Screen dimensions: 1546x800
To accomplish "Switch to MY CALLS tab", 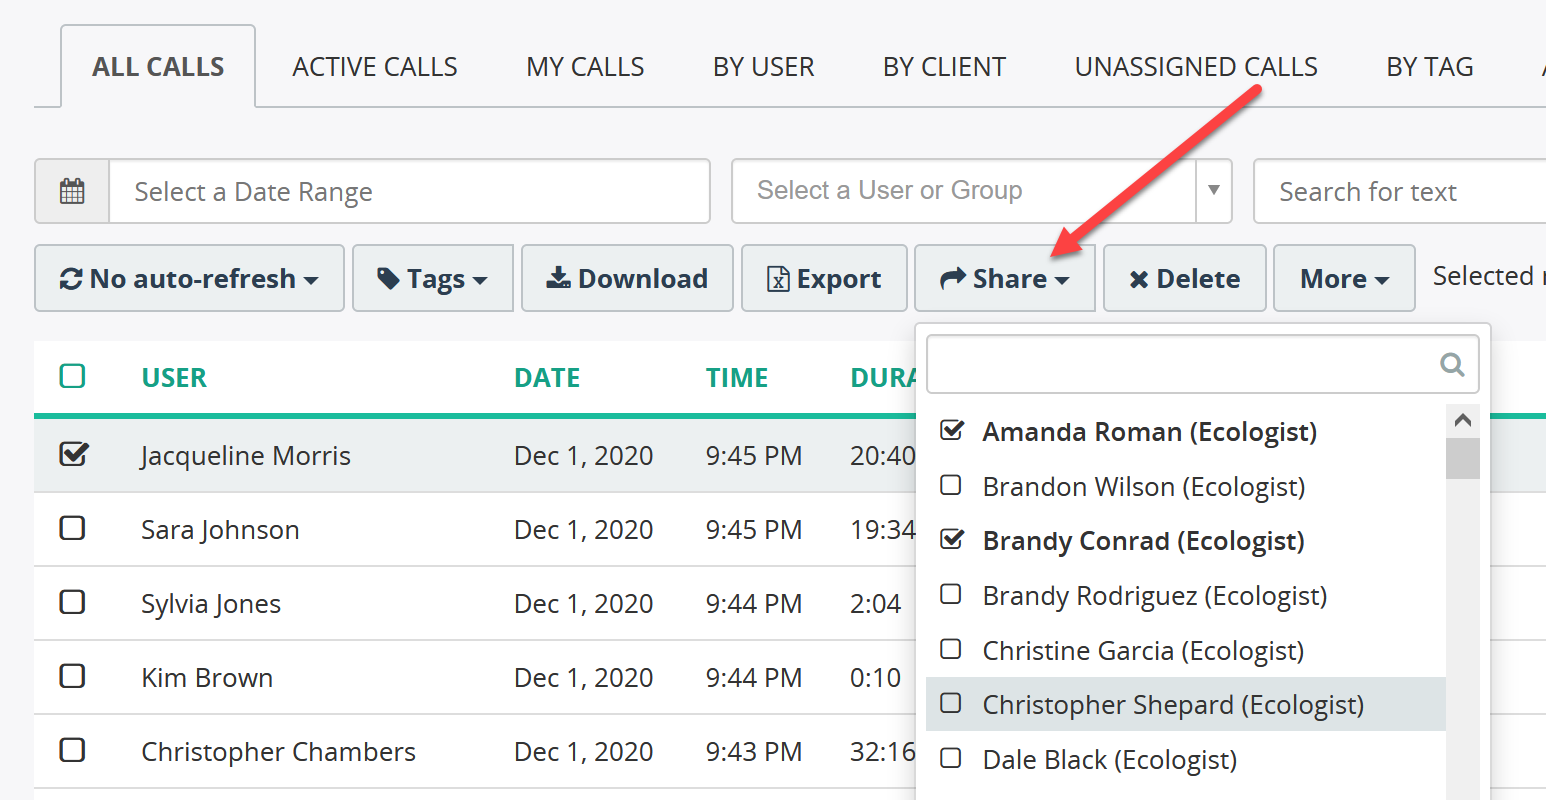I will pos(585,67).
